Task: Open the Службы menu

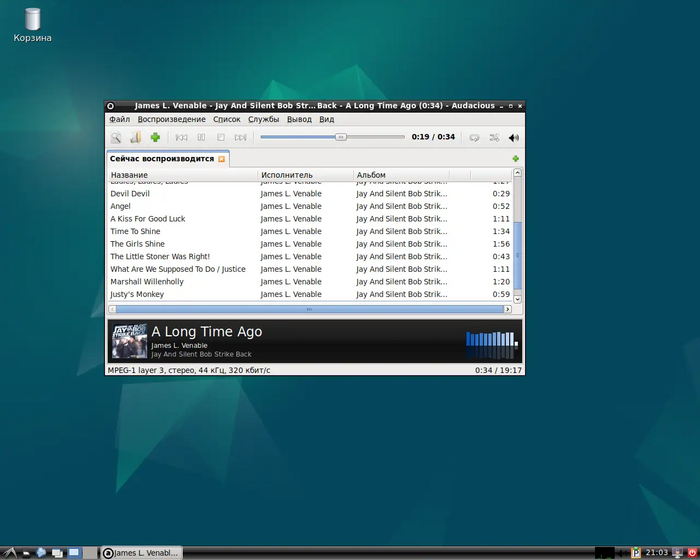Action: tap(263, 119)
